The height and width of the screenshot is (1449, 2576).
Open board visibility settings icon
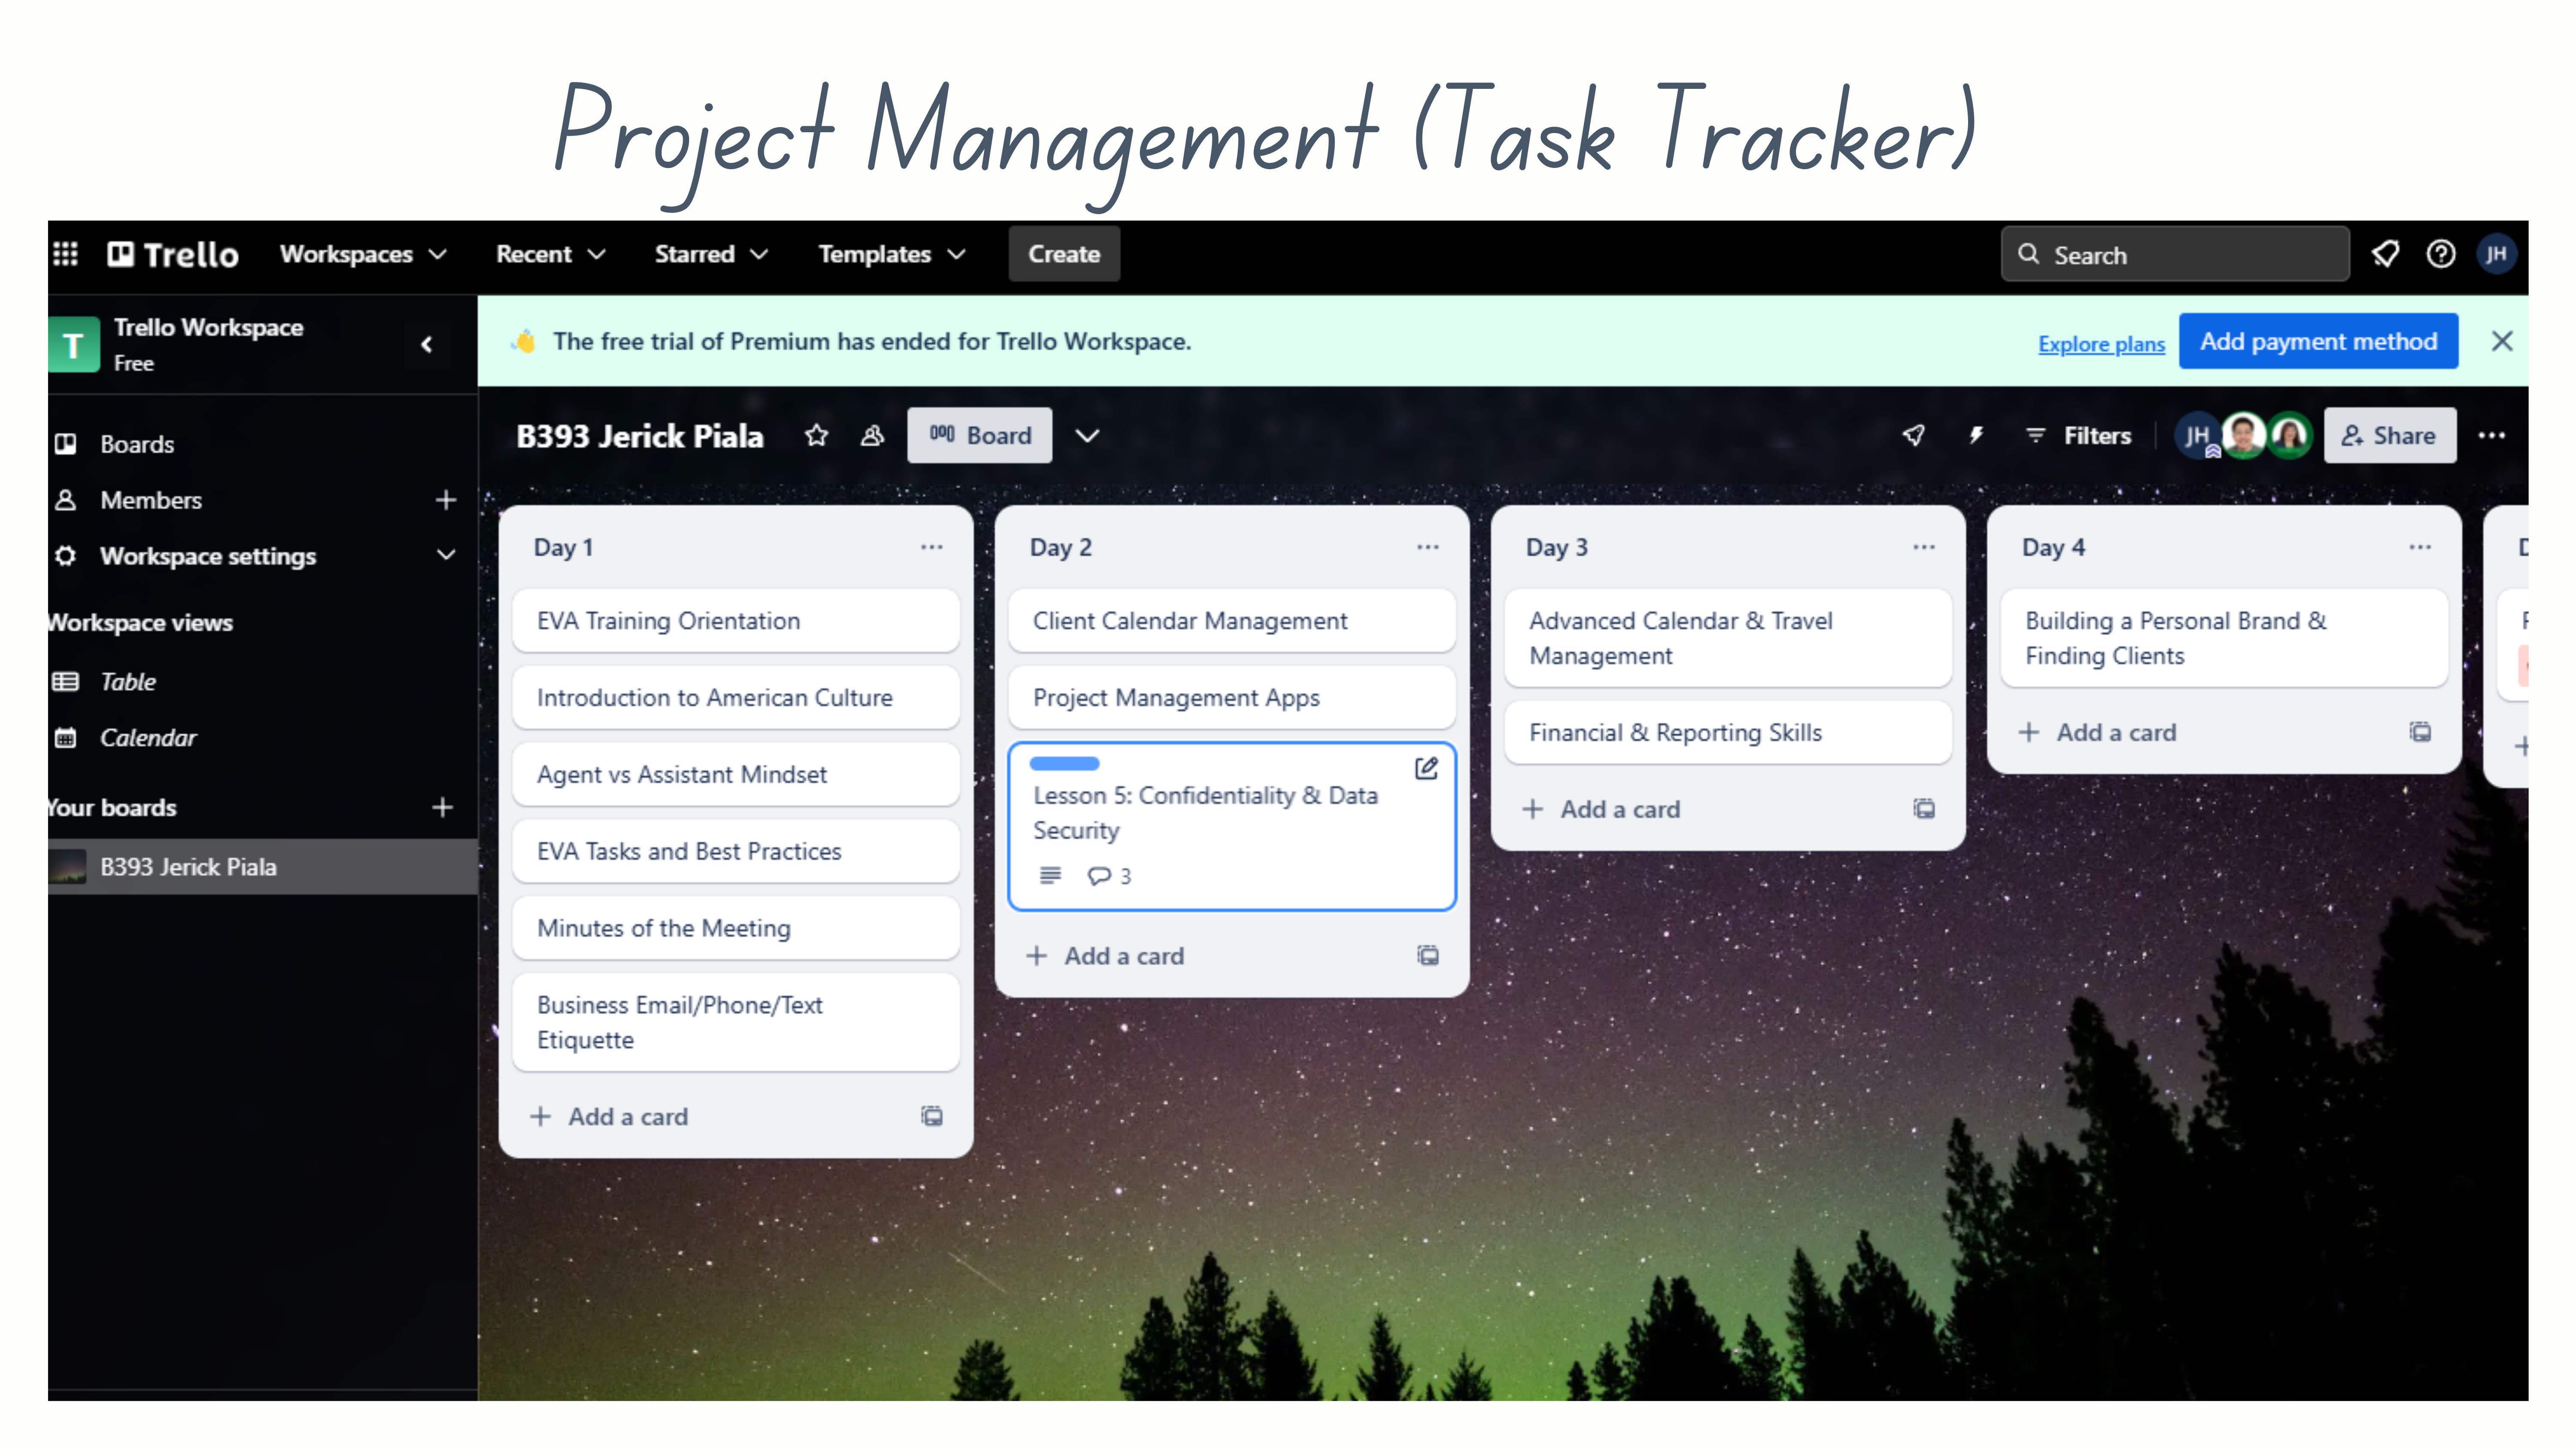coord(872,435)
